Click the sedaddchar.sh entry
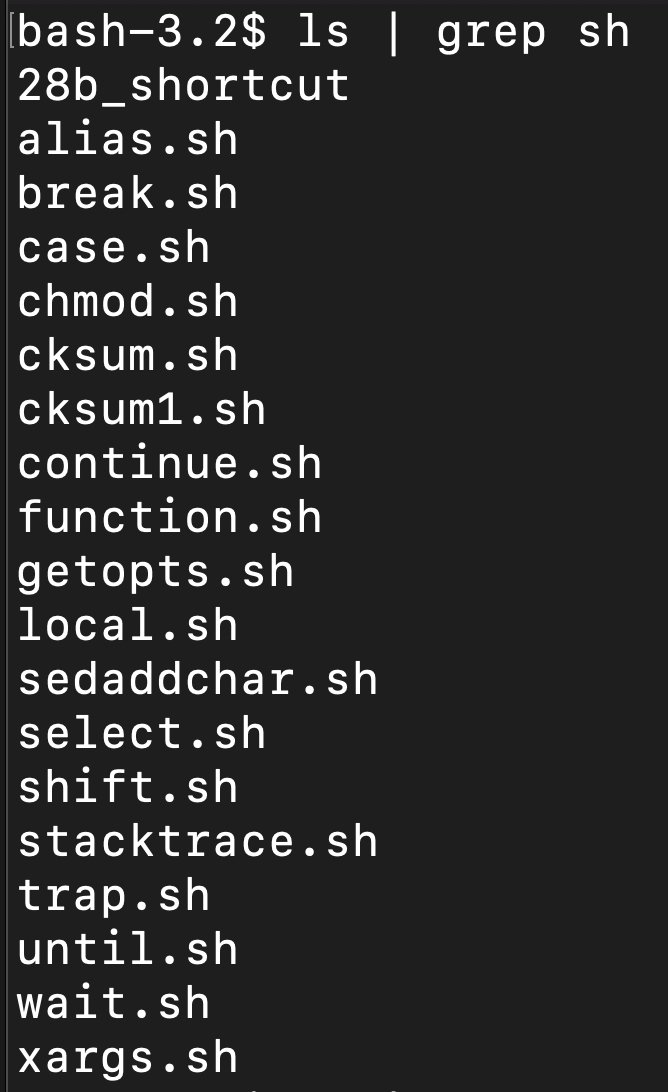The width and height of the screenshot is (668, 1092). click(x=197, y=680)
